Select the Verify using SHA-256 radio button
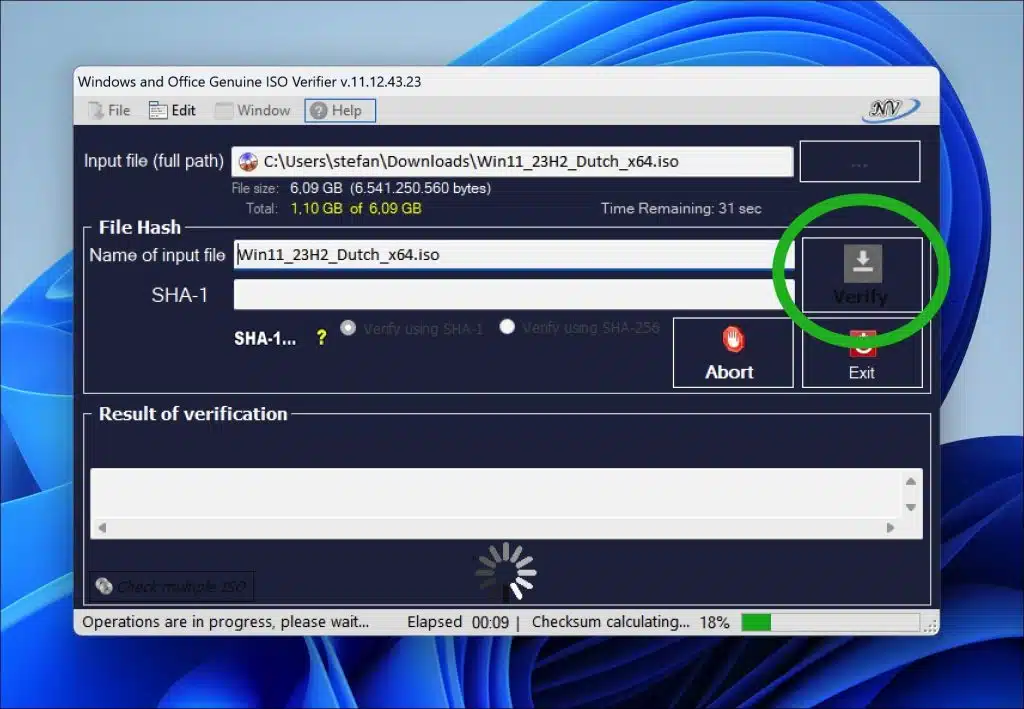1024x709 pixels. pos(507,326)
